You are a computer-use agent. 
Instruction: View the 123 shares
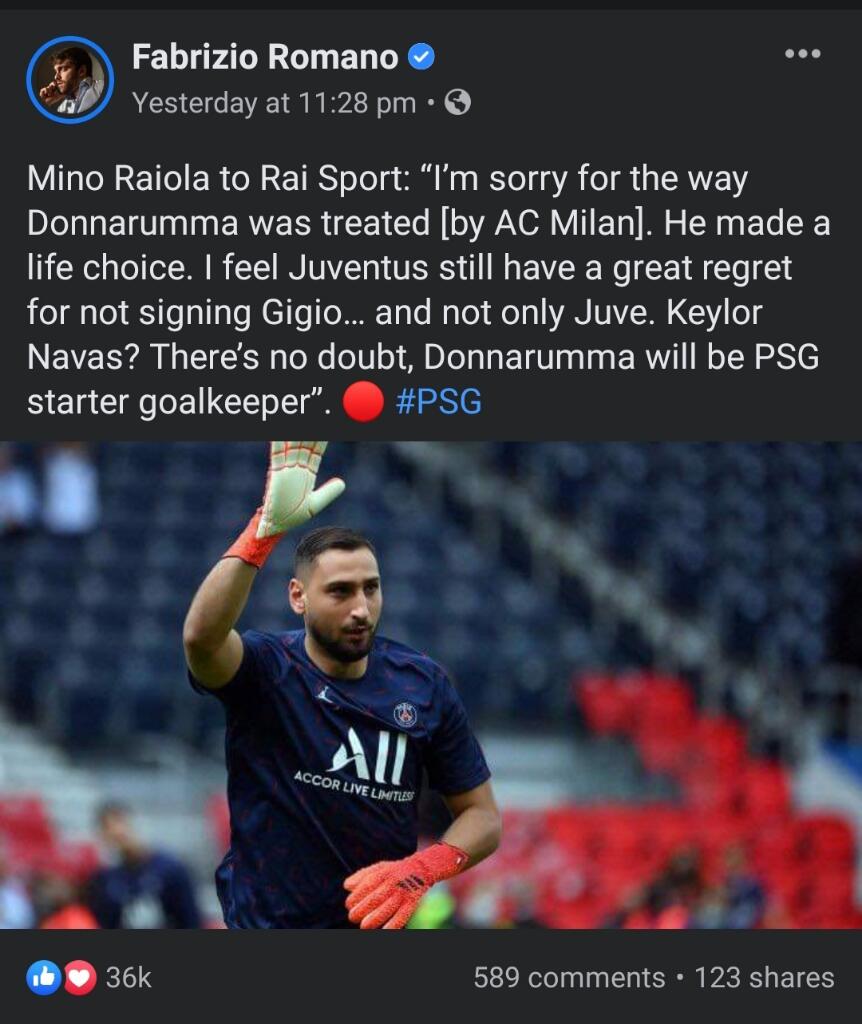764,978
